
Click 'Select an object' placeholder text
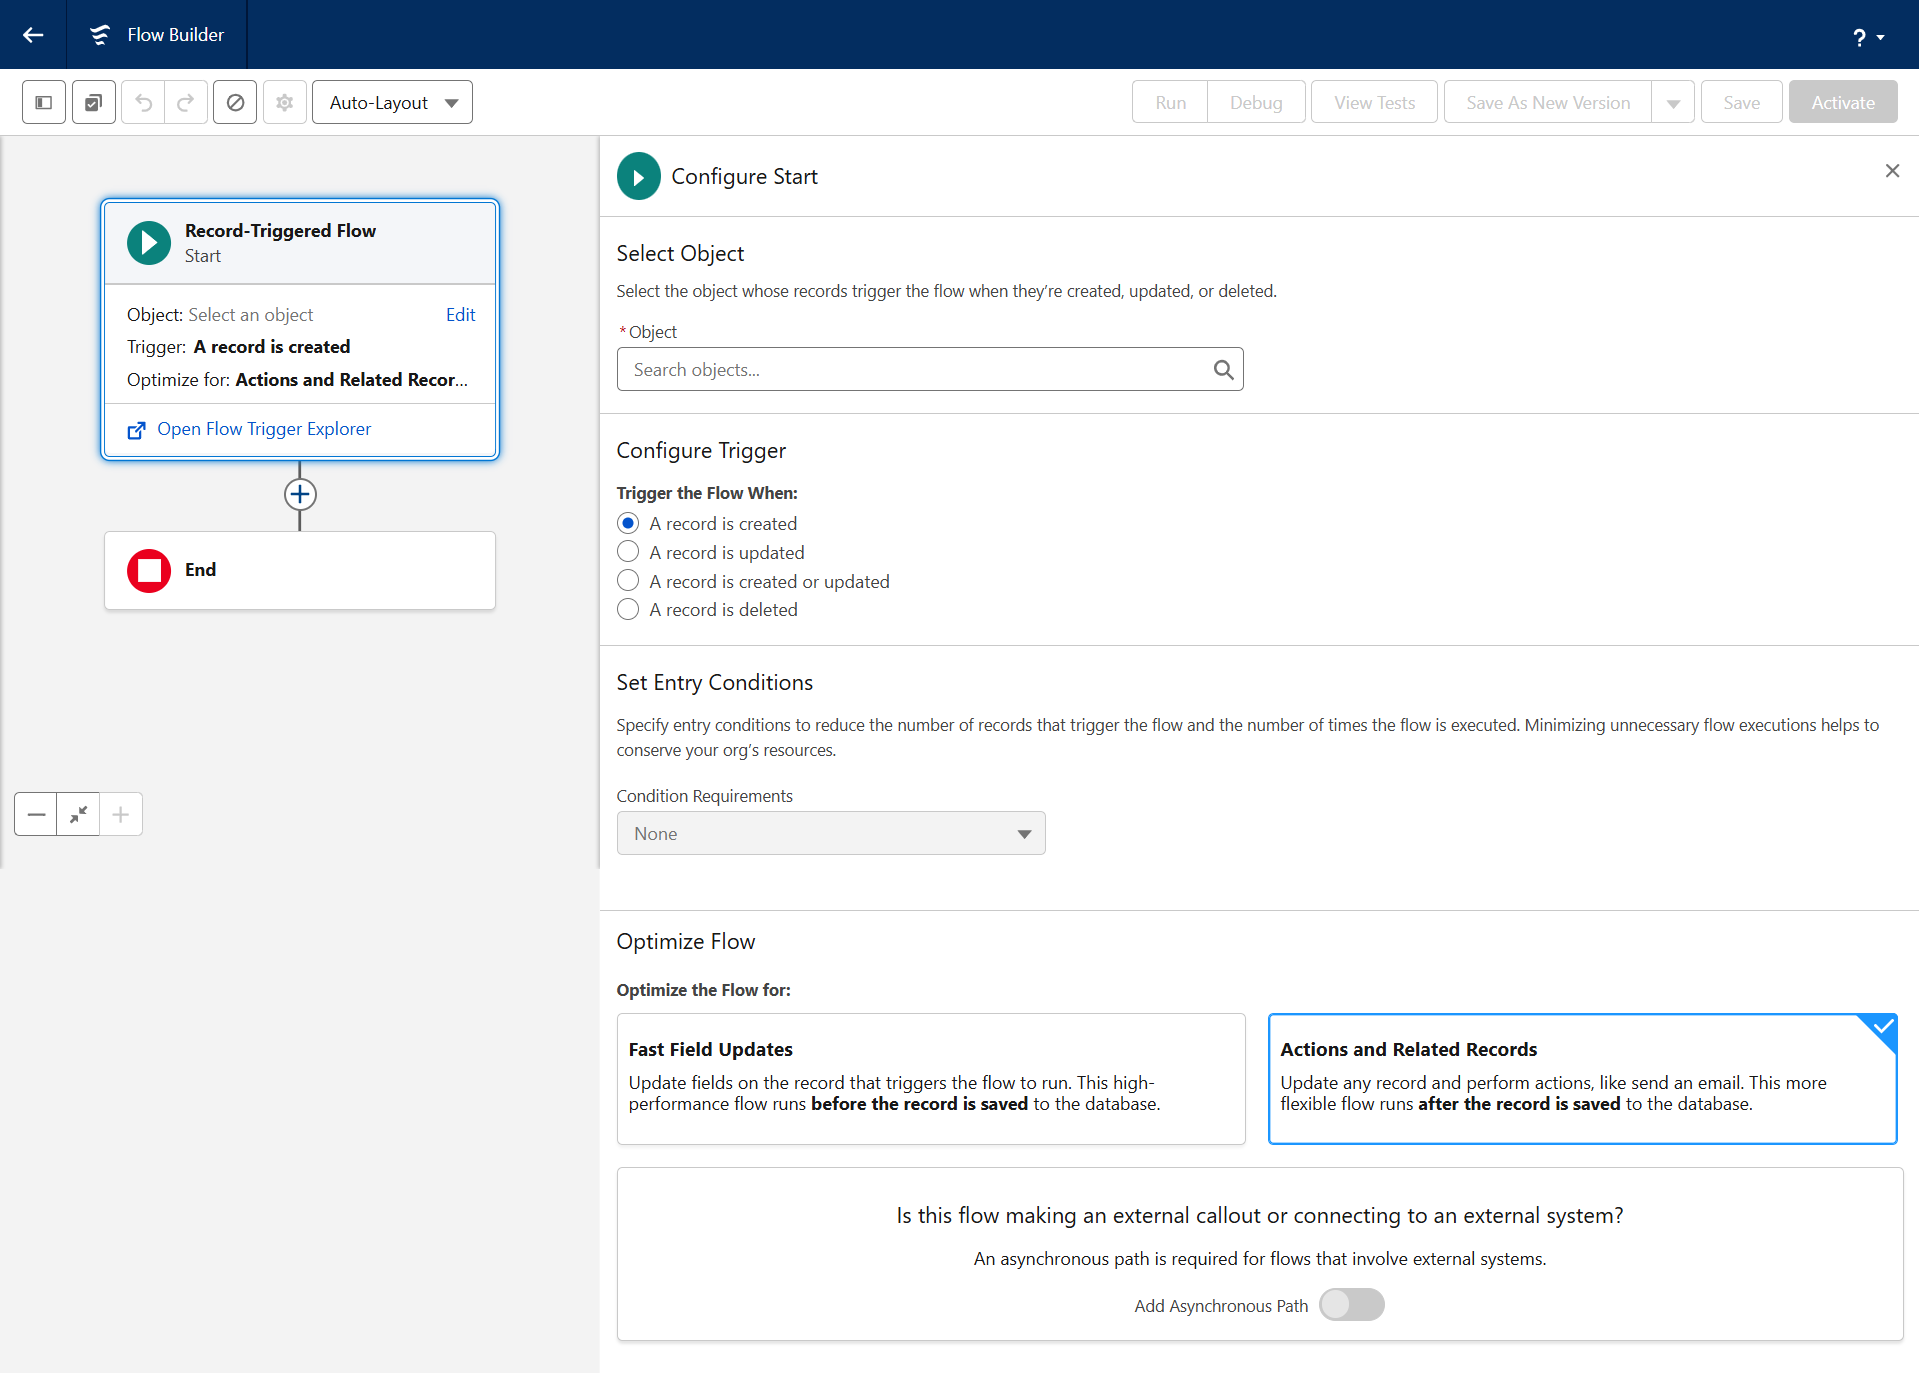251,315
